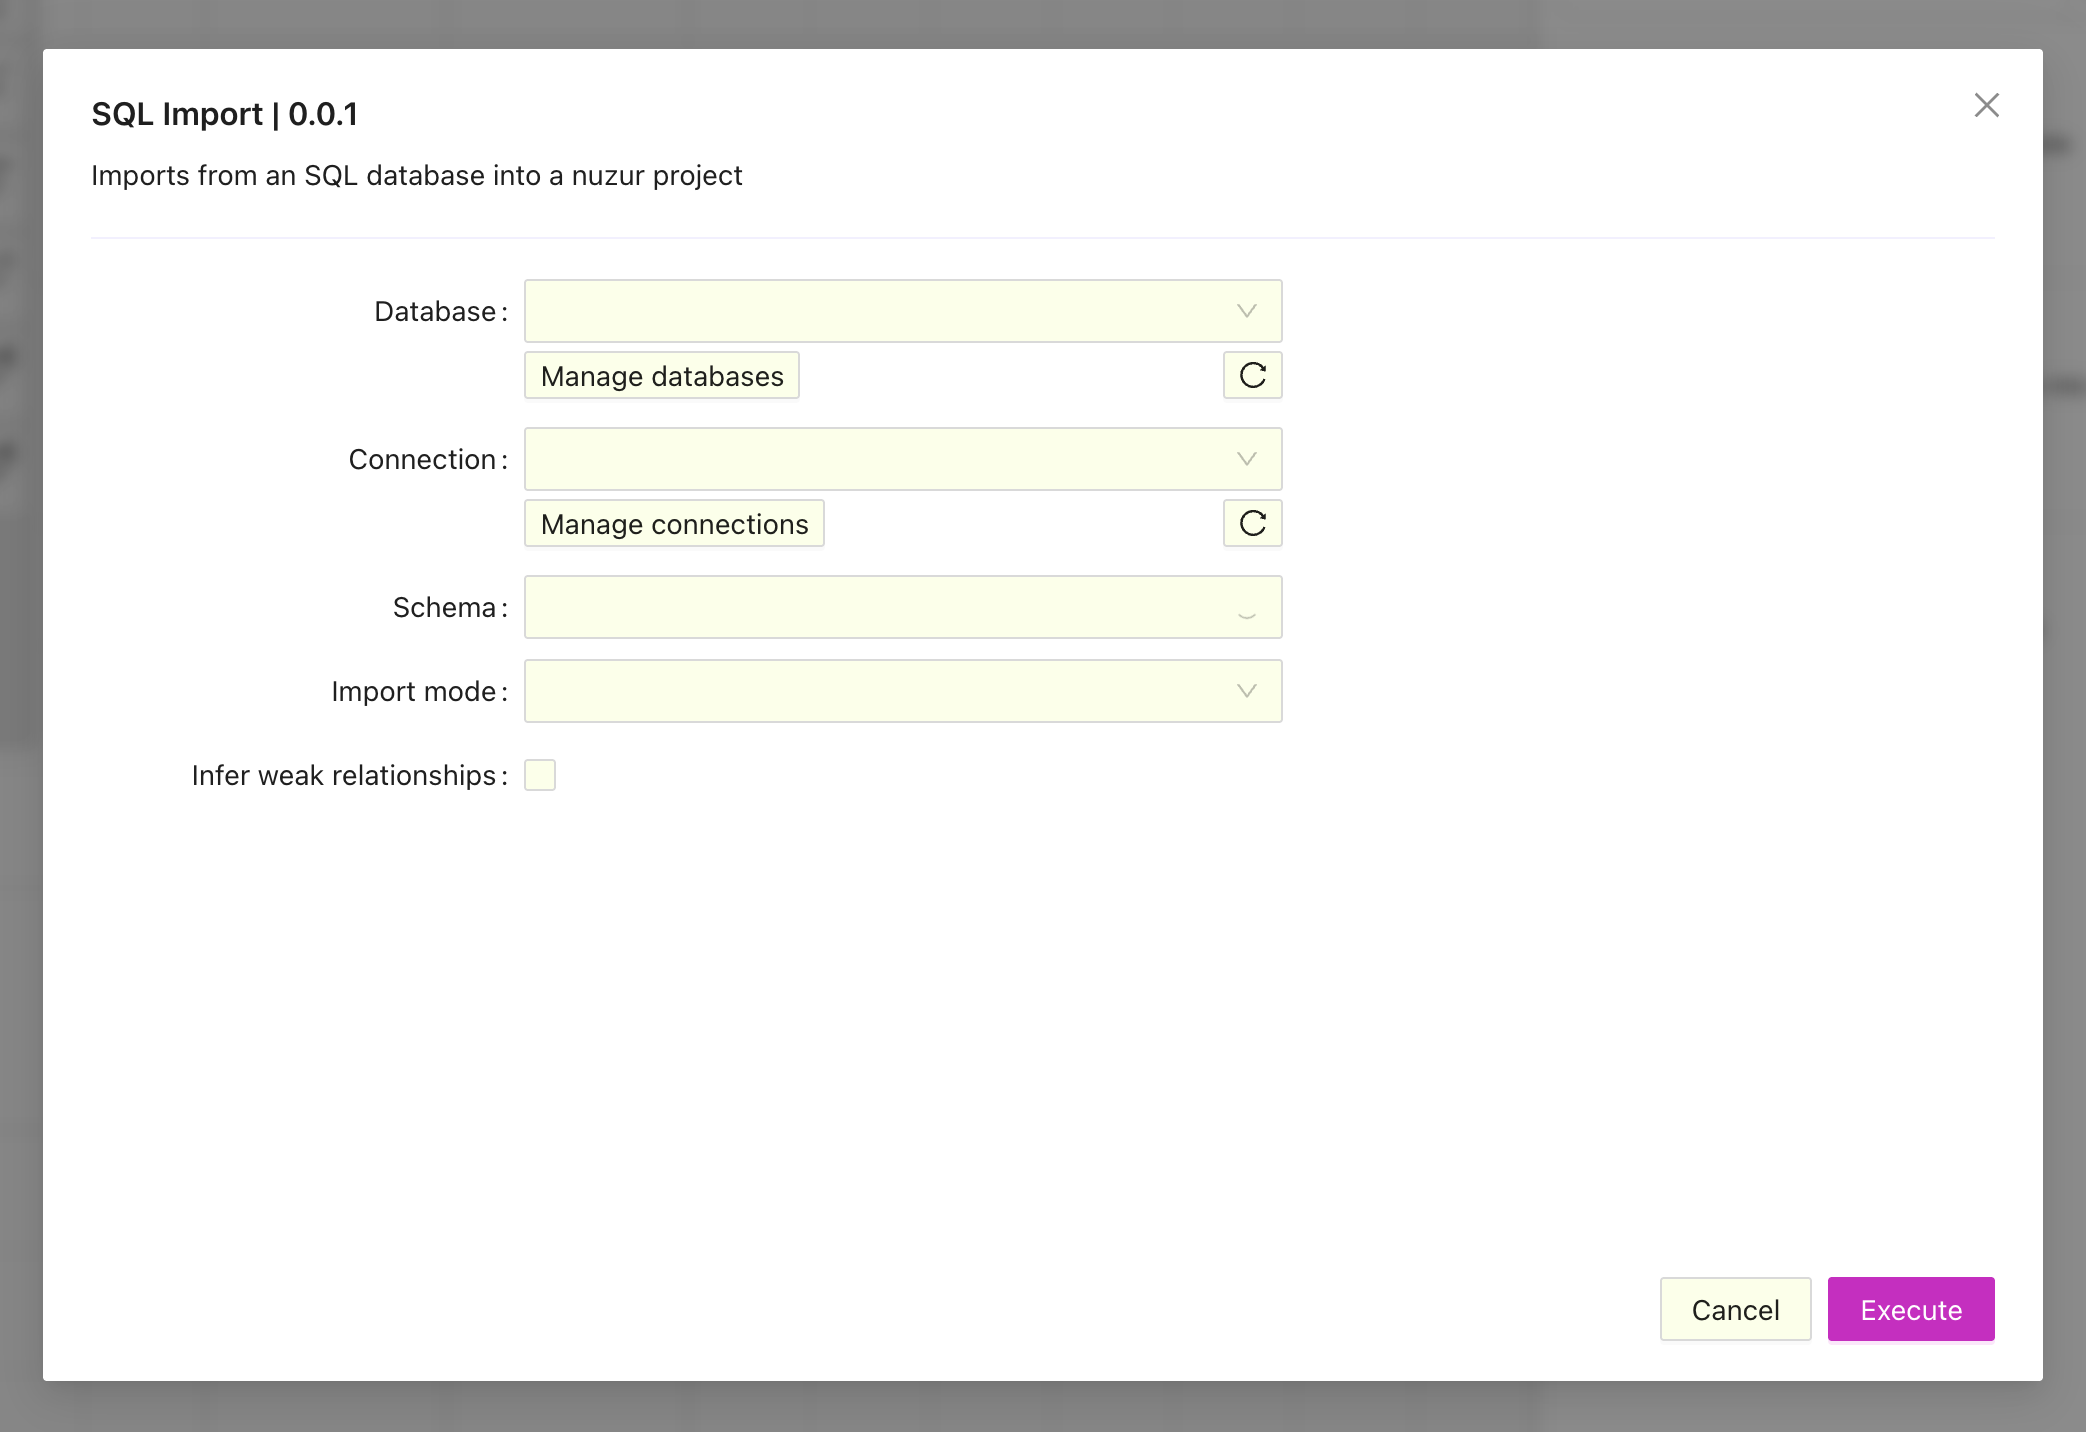Expand the Database selection dropdown
Viewport: 2086px width, 1432px height.
tap(1245, 311)
